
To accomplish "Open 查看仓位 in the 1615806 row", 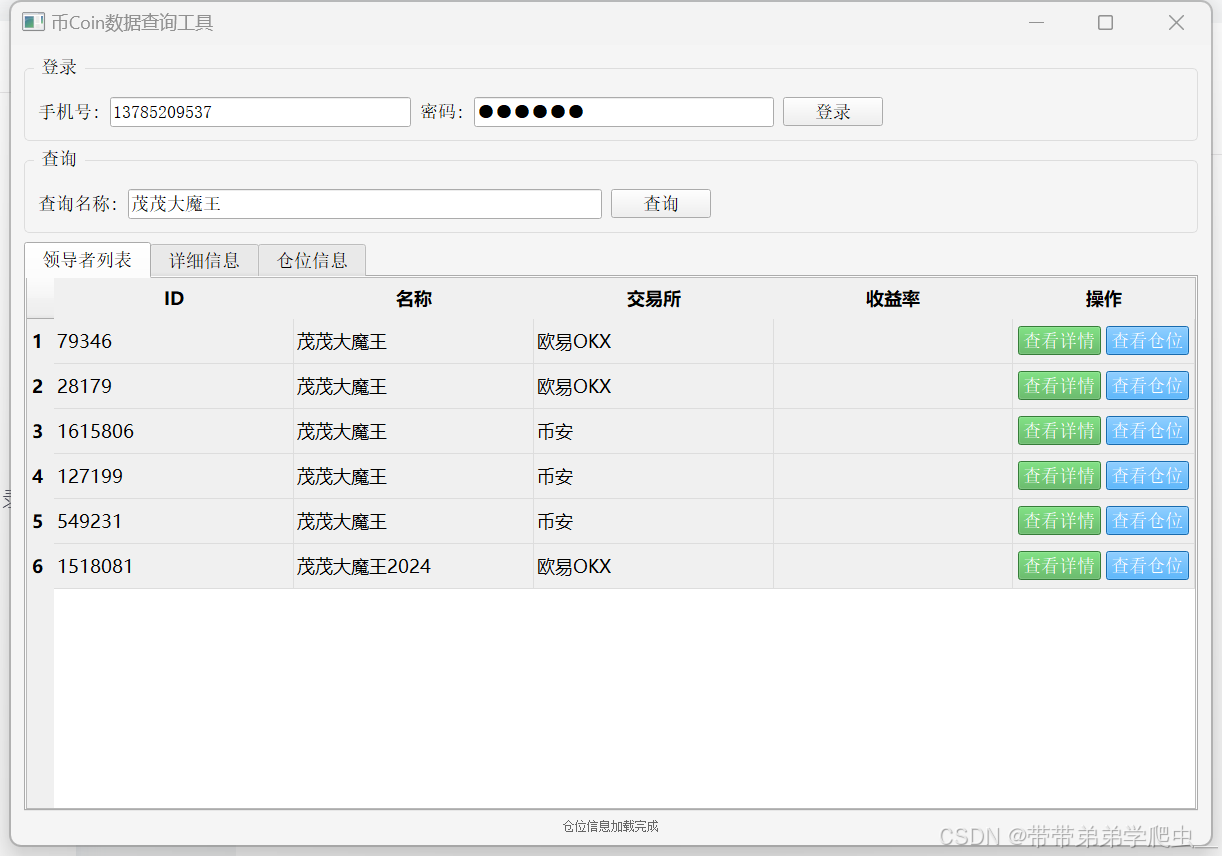I will (1147, 431).
